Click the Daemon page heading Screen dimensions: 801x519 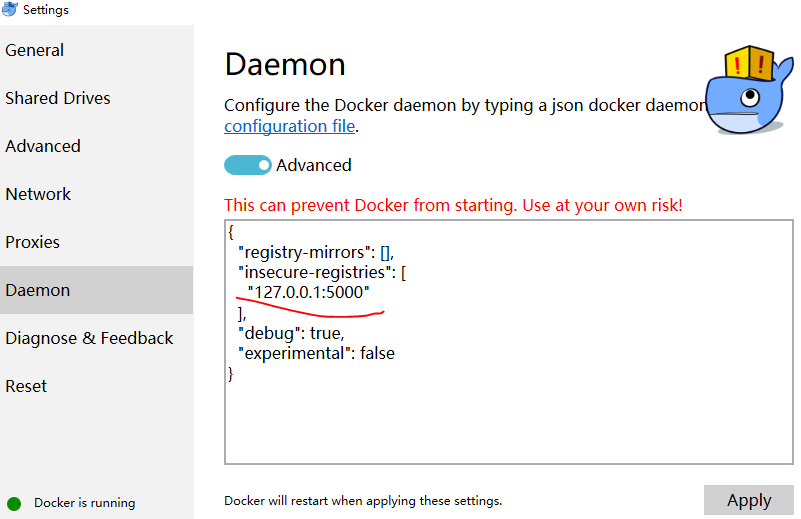(285, 65)
